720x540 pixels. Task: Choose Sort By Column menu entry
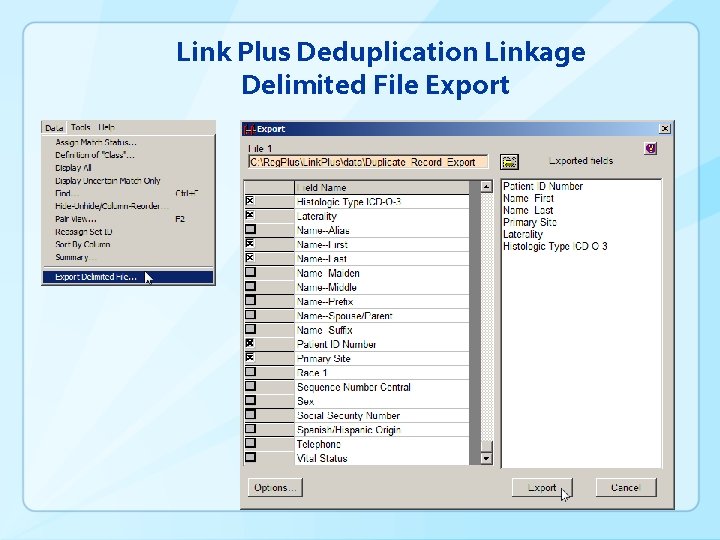coord(128,244)
